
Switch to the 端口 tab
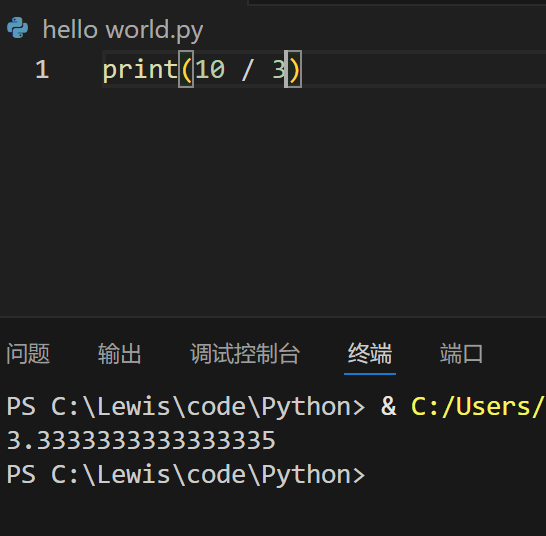[x=461, y=354]
